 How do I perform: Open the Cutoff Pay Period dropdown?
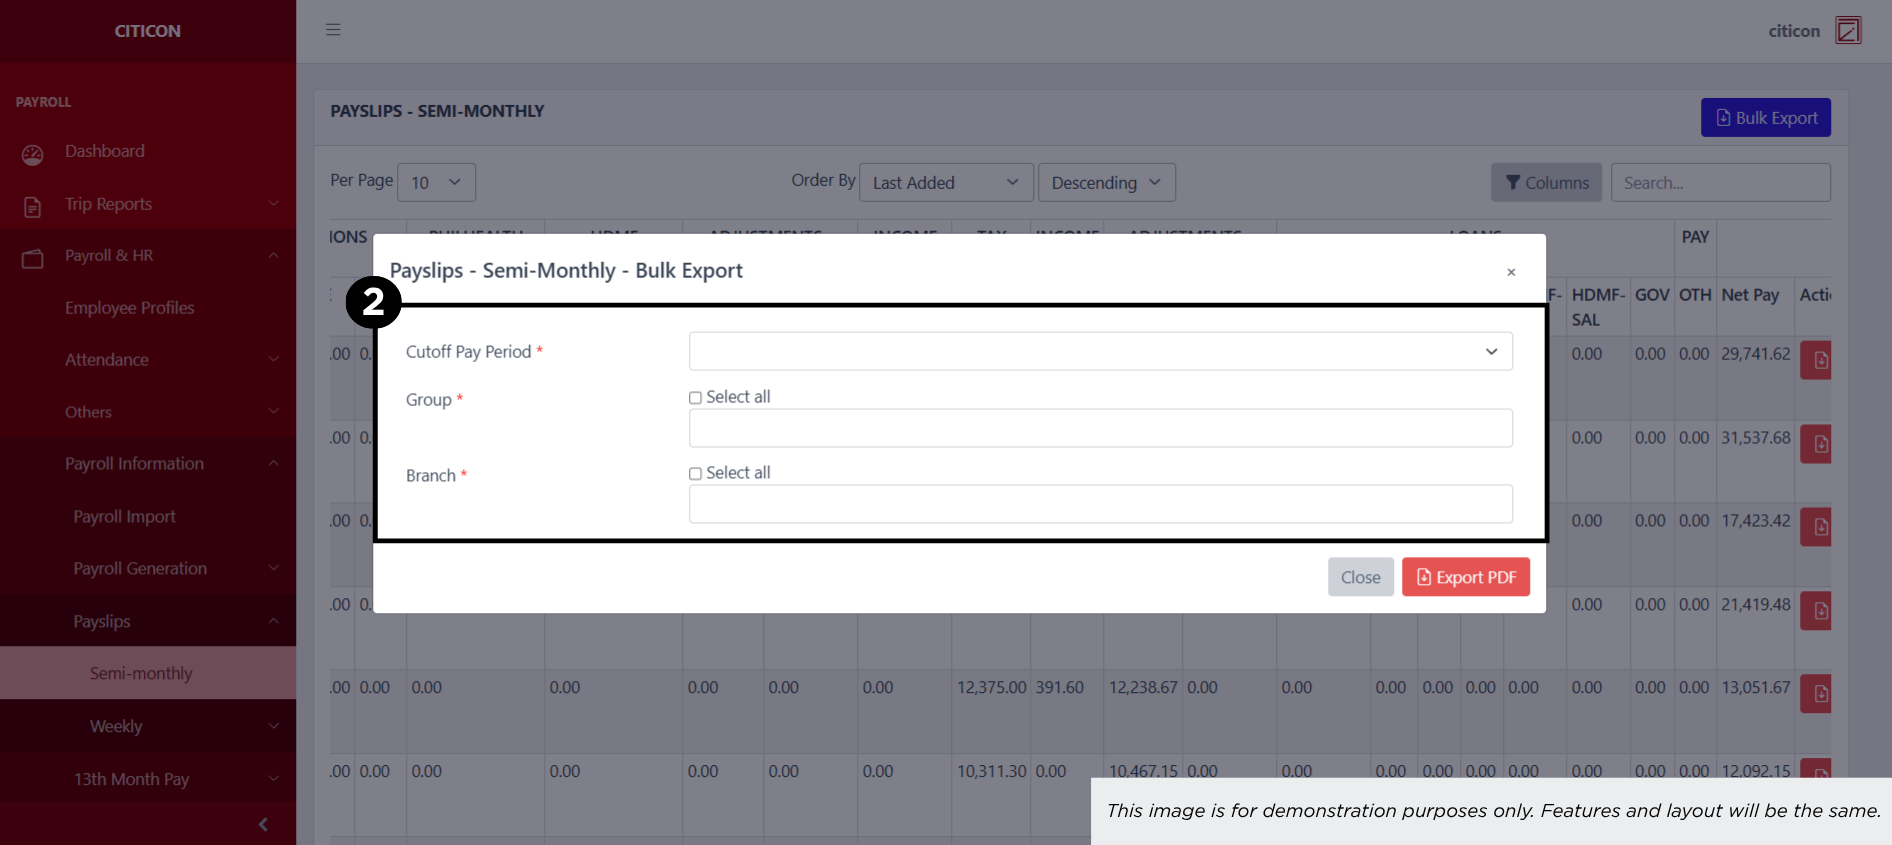coord(1100,352)
